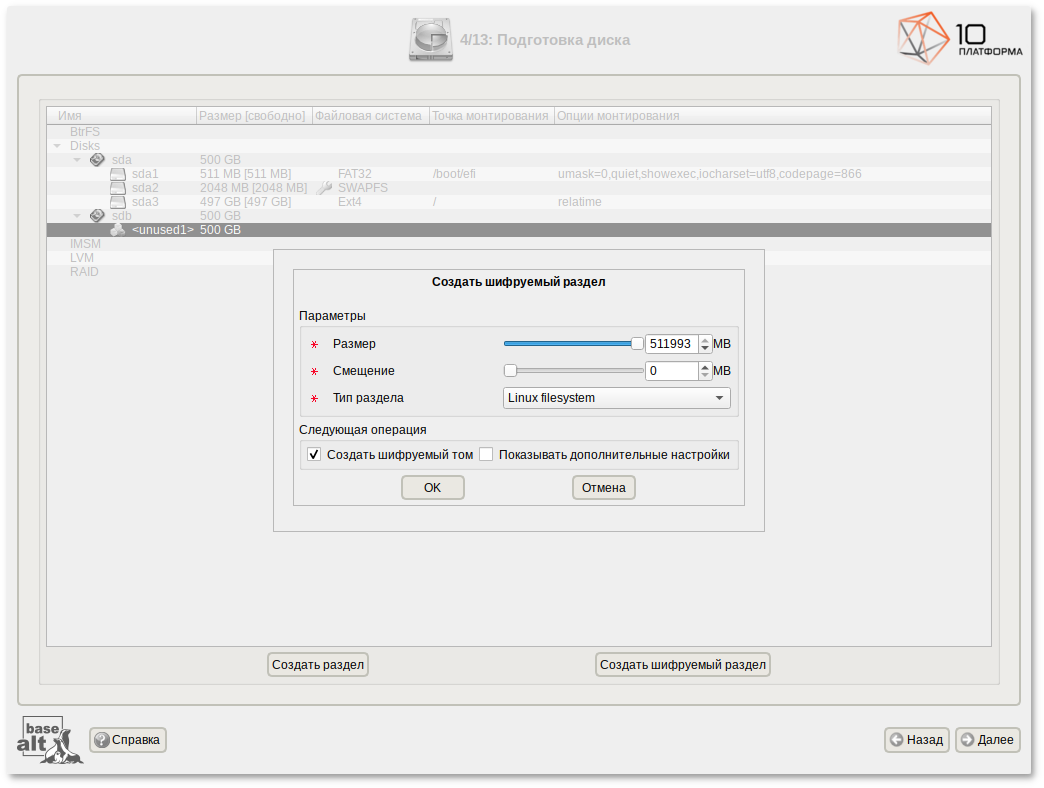Click the 'Размер' spinner arrows

(x=705, y=344)
